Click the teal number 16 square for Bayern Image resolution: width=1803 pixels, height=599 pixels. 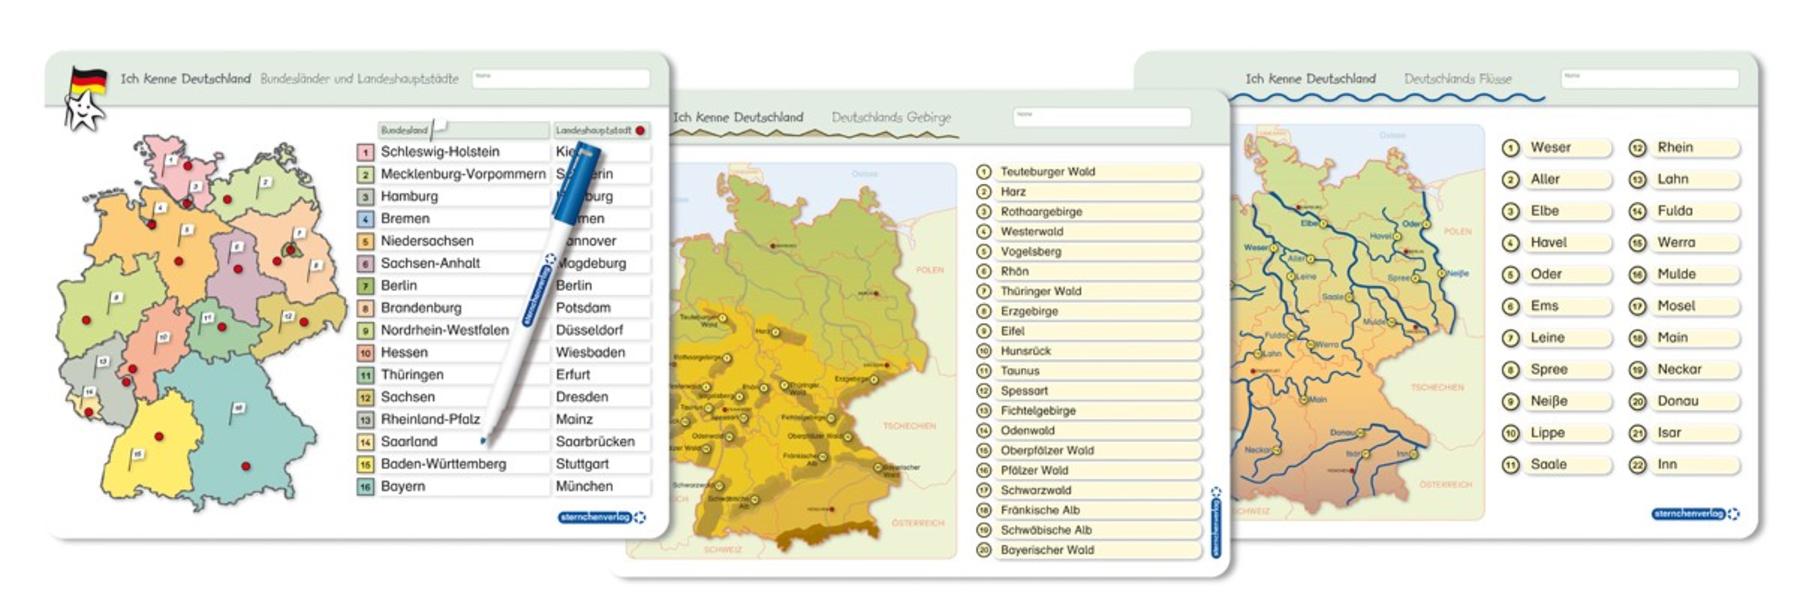(365, 487)
